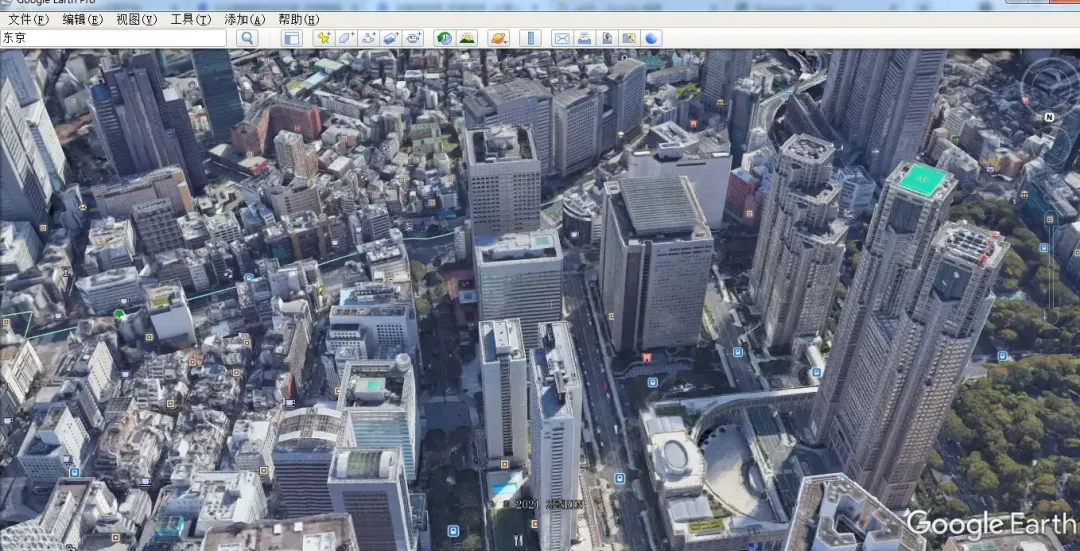Select the Add Polygon tool
Viewport: 1080px width, 551px height.
pos(346,38)
